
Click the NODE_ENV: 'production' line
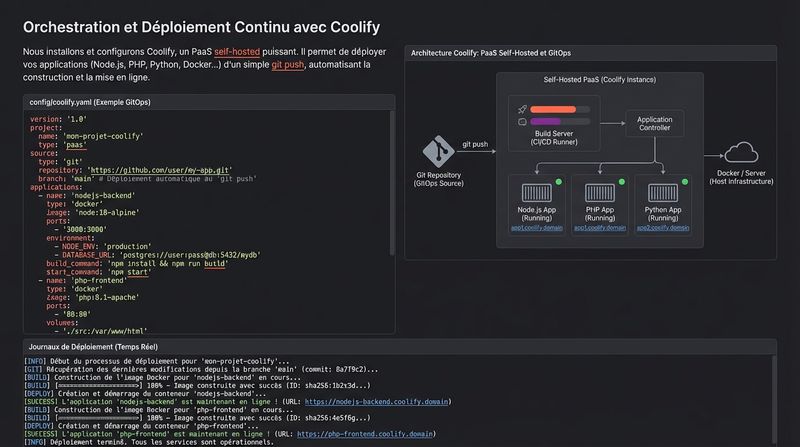103,246
